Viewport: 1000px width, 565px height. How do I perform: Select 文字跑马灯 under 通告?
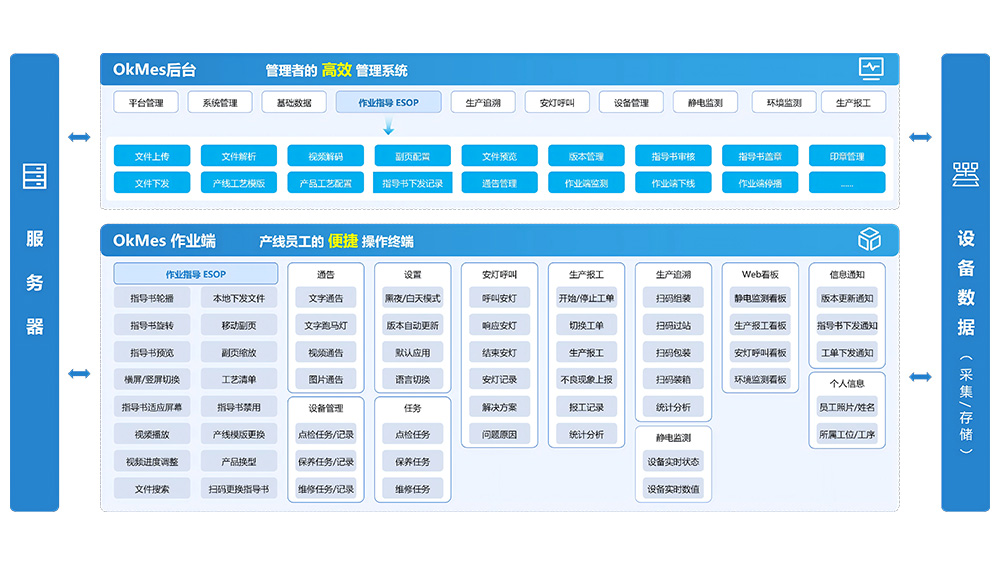click(x=325, y=325)
